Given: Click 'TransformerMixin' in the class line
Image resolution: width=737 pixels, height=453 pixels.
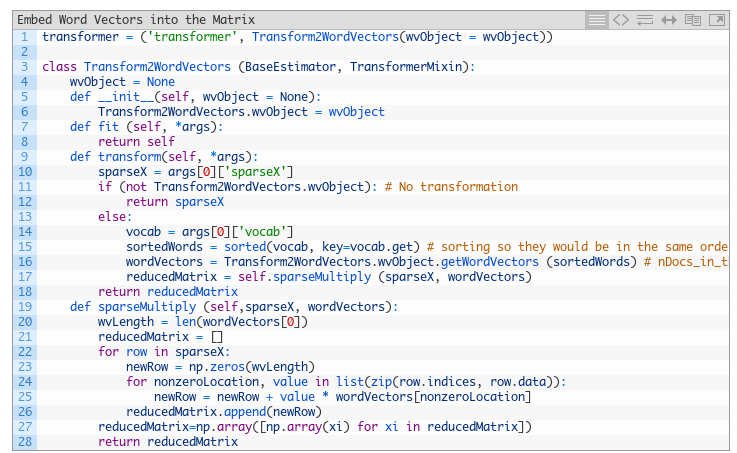Looking at the screenshot, I should [406, 67].
